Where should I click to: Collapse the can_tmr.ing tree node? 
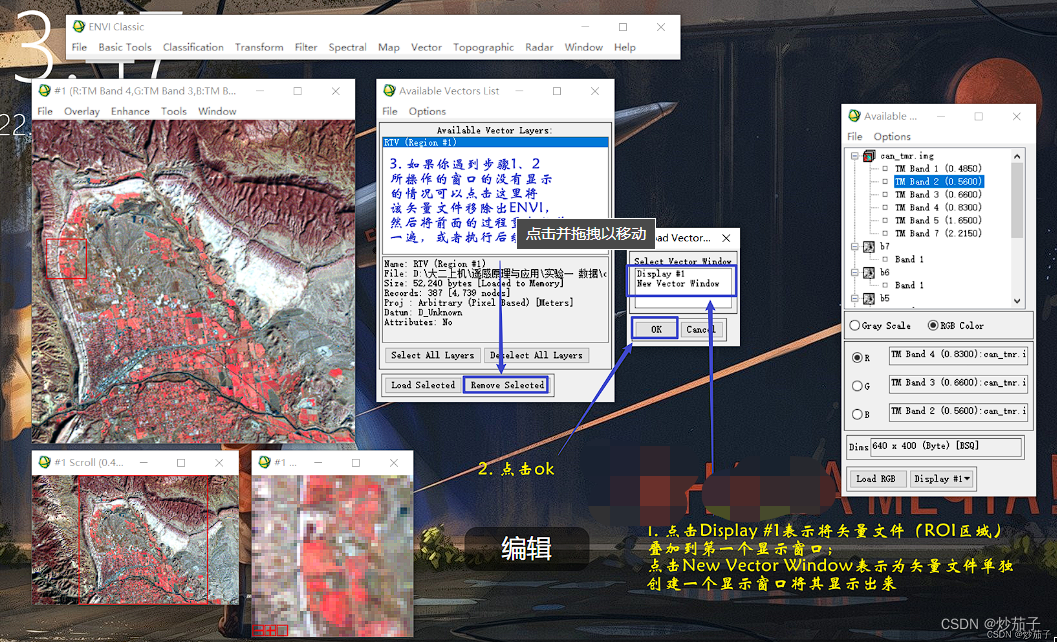click(855, 156)
